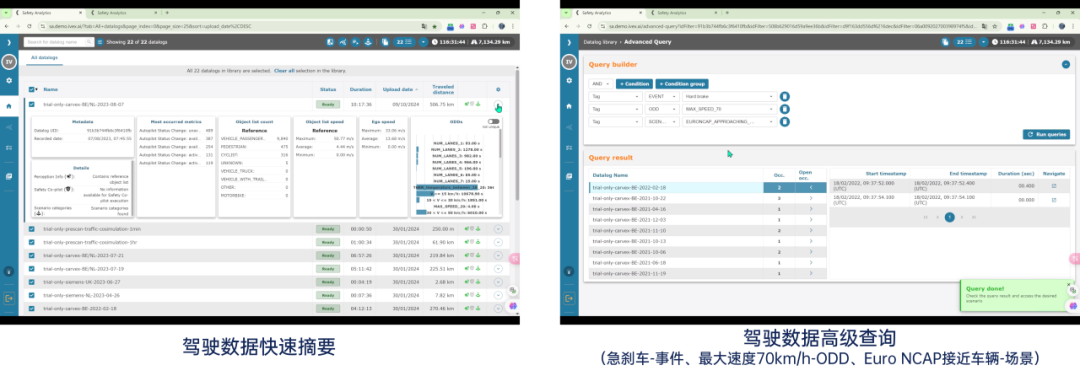
Task: Click the Run queries button
Action: pos(1046,134)
